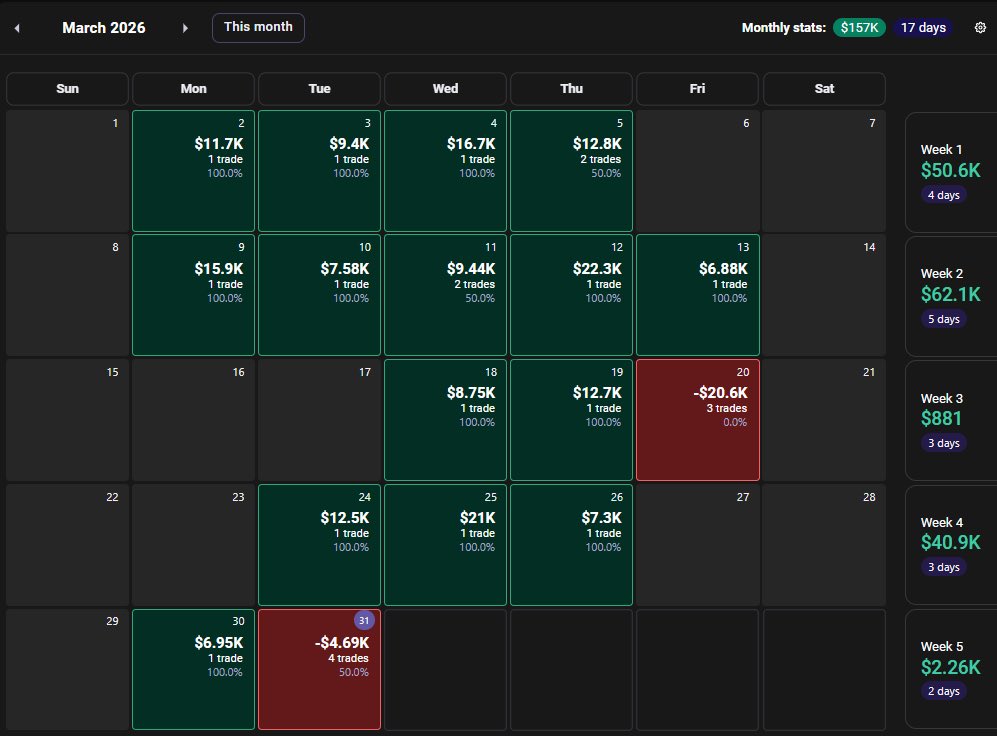Viewport: 997px width, 736px height.
Task: Open March 3 day with $9.4K
Action: (x=319, y=171)
